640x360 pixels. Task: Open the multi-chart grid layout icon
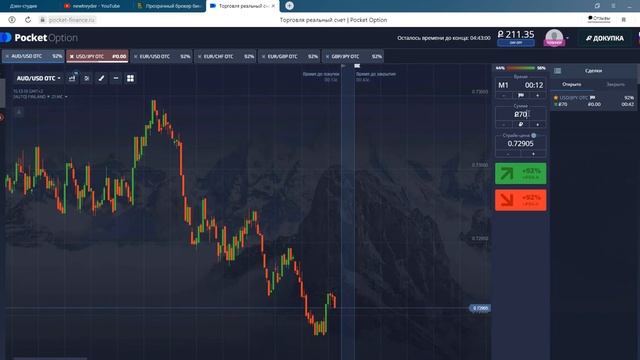pyautogui.click(x=130, y=78)
